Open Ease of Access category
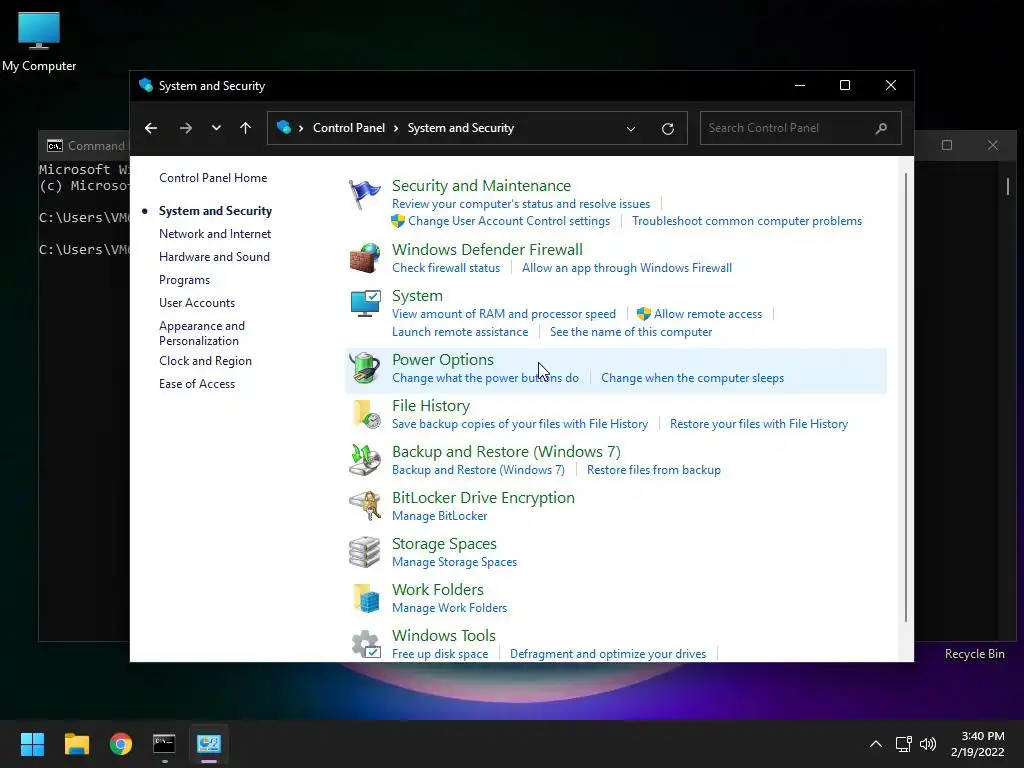Screen dimensions: 1024x768 [197, 383]
